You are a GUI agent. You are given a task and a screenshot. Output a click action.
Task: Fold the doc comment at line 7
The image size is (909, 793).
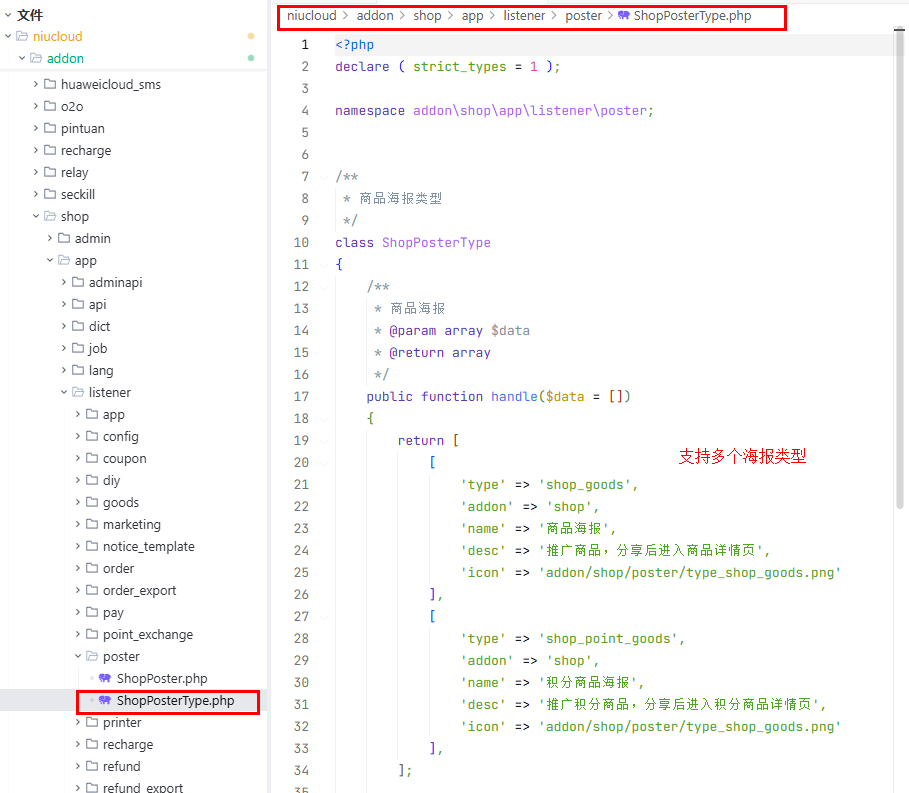(324, 176)
